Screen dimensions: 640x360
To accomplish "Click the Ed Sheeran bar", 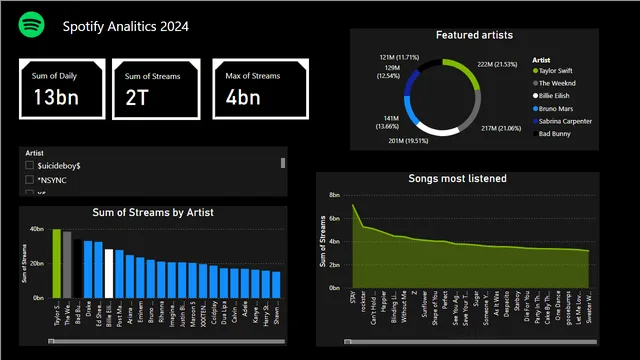I will tap(98, 270).
